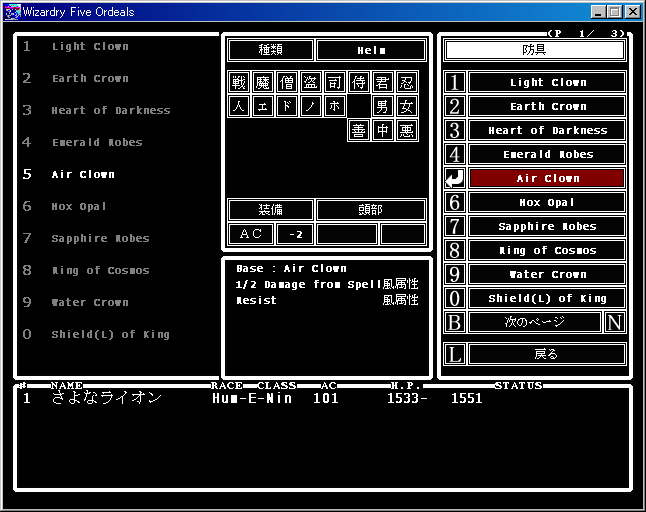Click the 僧 priest class icon
Image resolution: width=646 pixels, height=512 pixels.
[287, 82]
